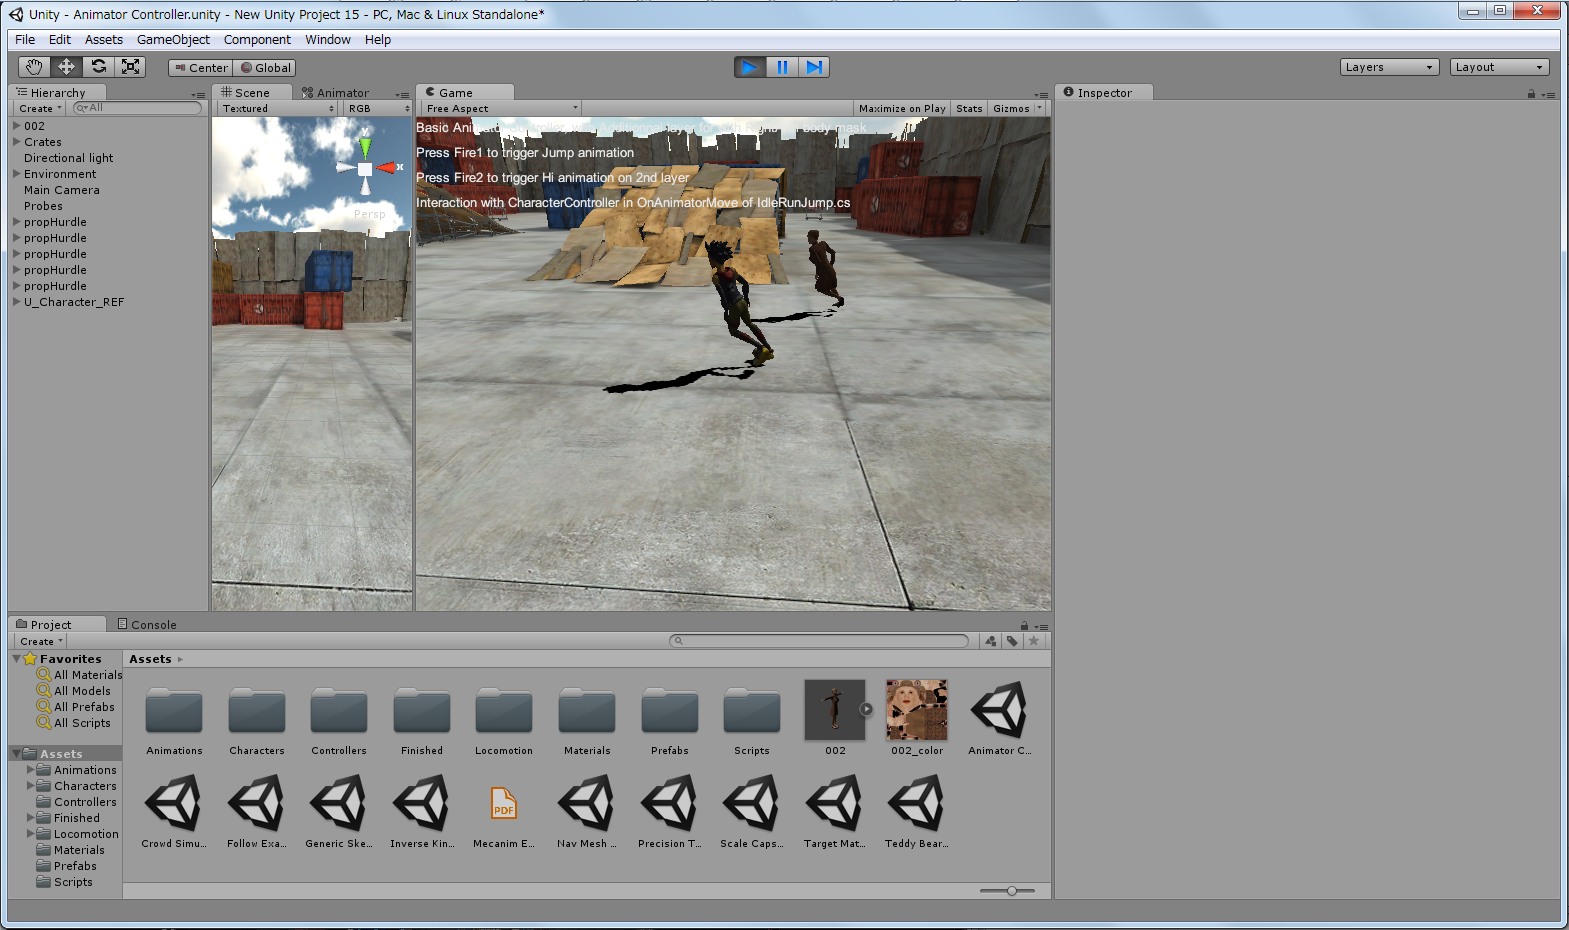Pause the game with Pause button
Screen dimensions: 1569x930
coord(782,67)
